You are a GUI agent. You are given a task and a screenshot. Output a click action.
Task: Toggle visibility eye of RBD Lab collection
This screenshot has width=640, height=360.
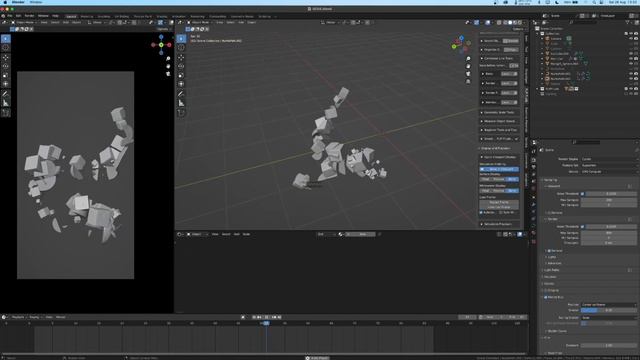[x=631, y=89]
